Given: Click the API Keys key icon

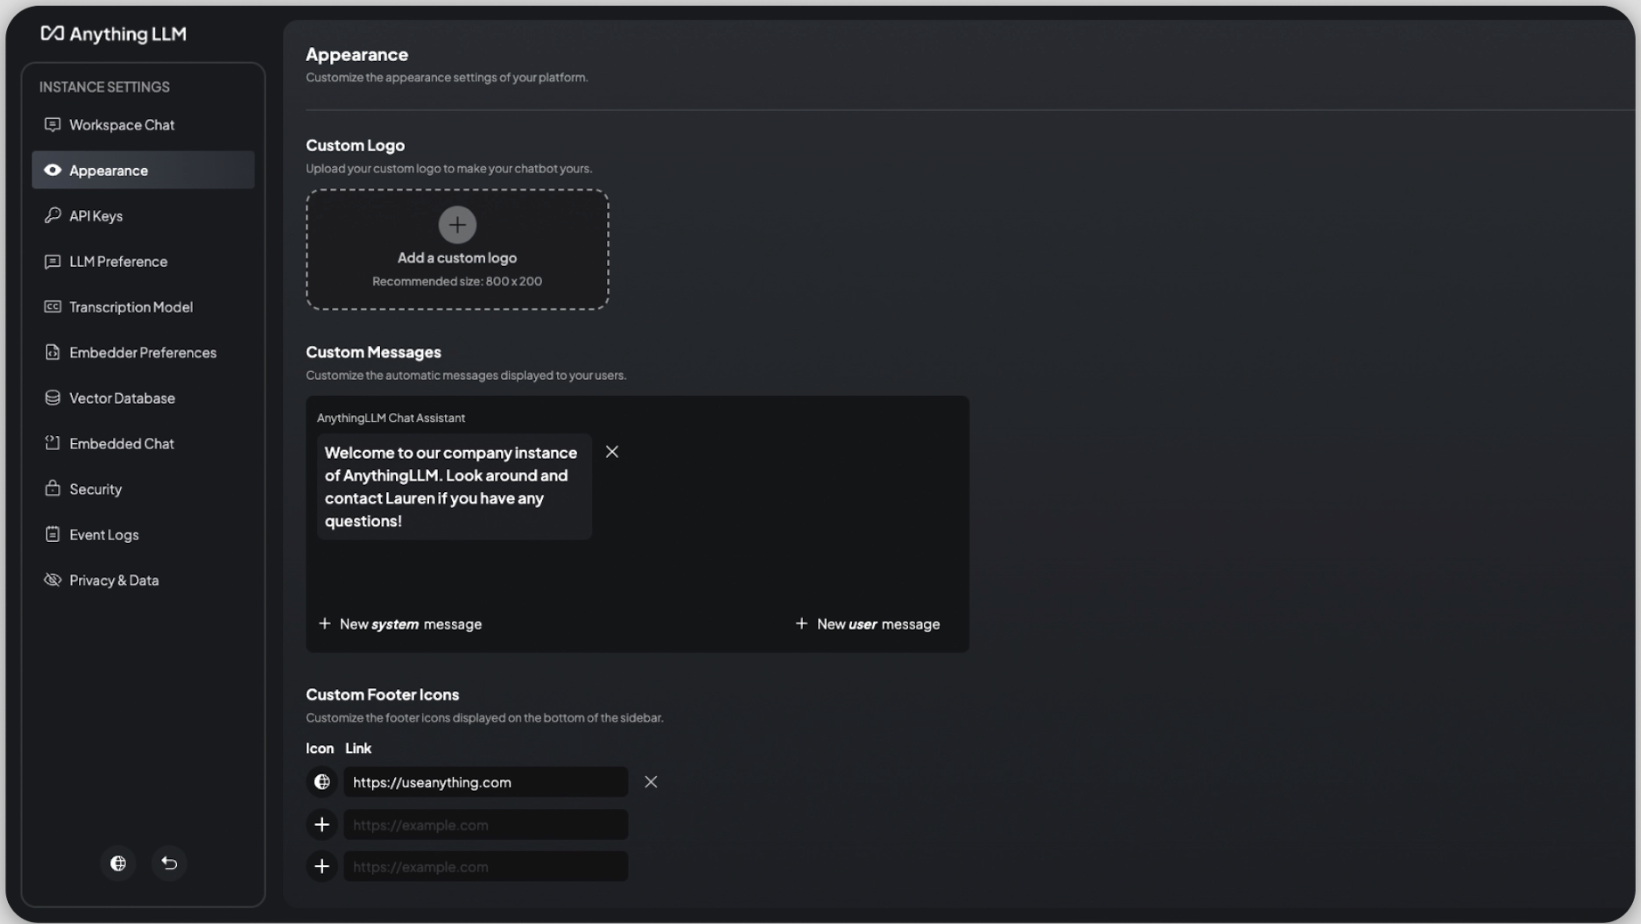Looking at the screenshot, I should tap(52, 216).
